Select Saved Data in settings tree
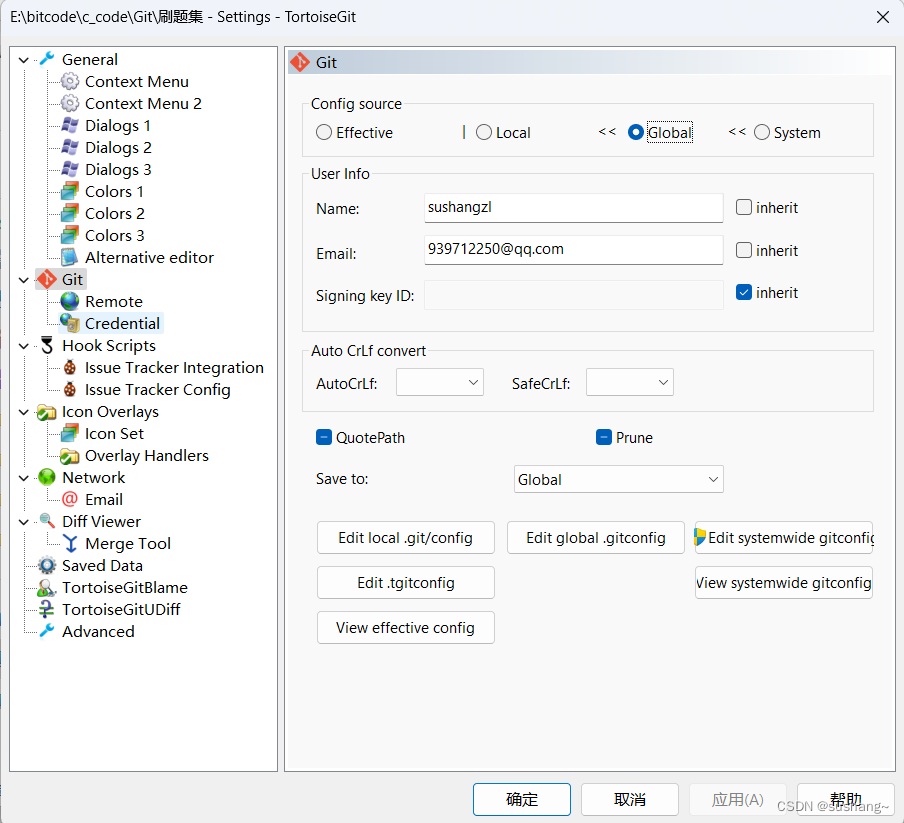The width and height of the screenshot is (904, 823). tap(102, 565)
